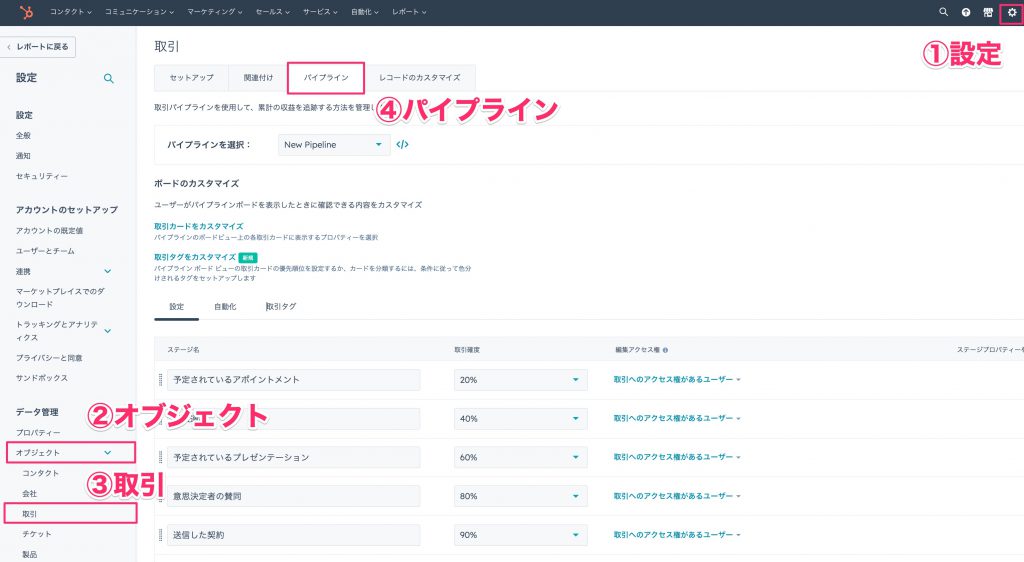Screen dimensions: 1024x562
Task: Switch to レコードのカスタマイズ tab
Action: click(419, 77)
